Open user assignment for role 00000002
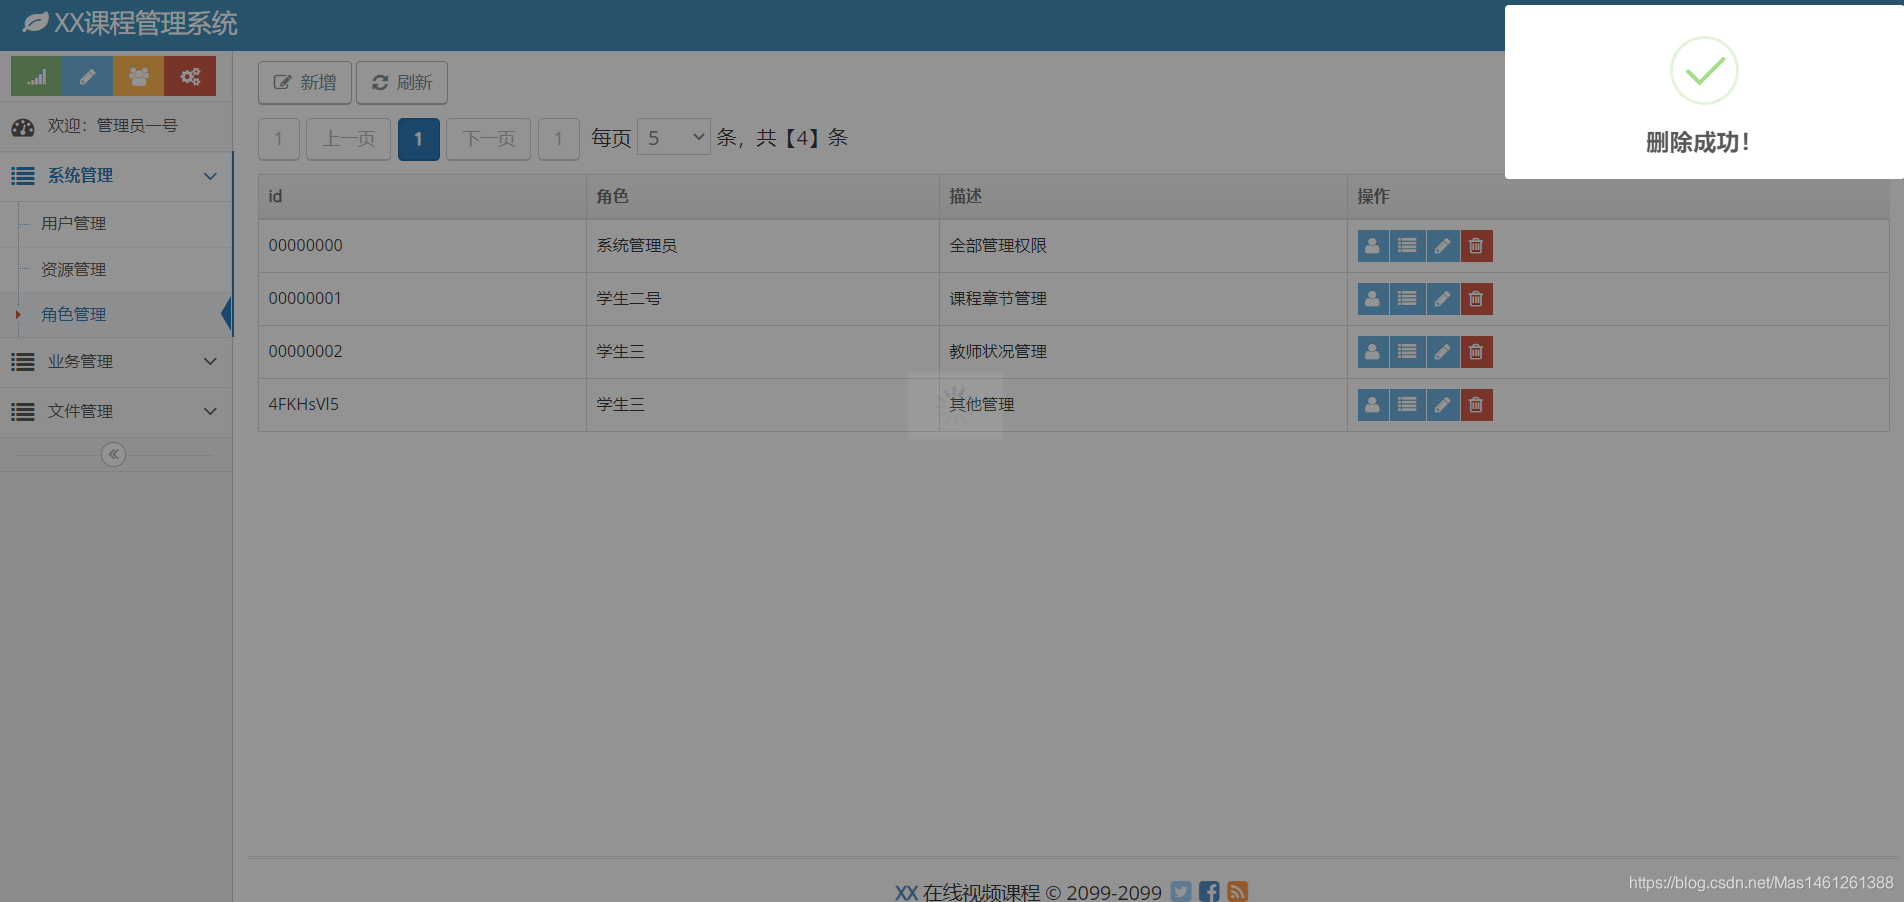1904x902 pixels. coord(1373,352)
